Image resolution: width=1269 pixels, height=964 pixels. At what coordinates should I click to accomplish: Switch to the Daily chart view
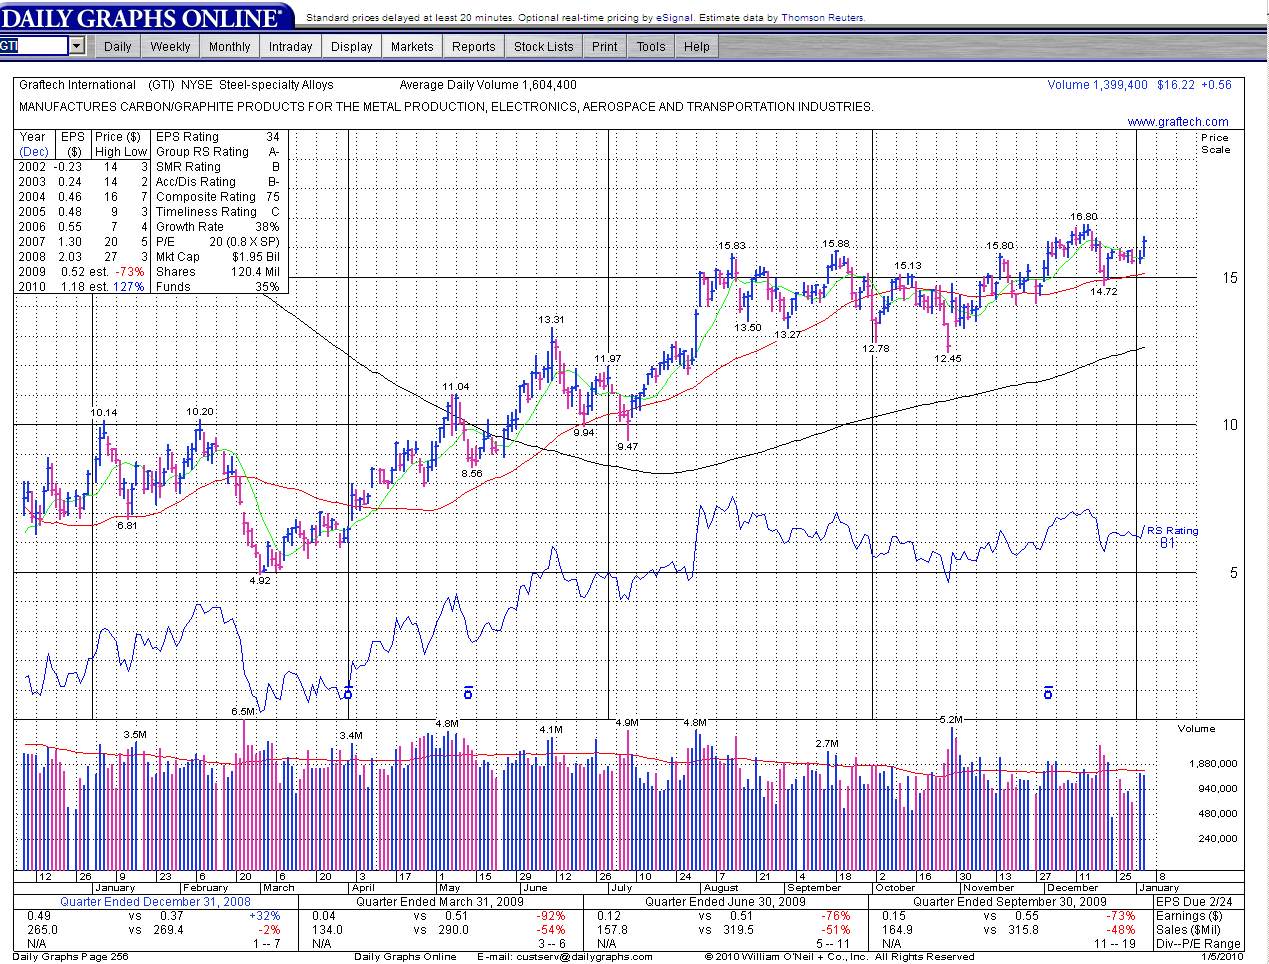tap(117, 47)
